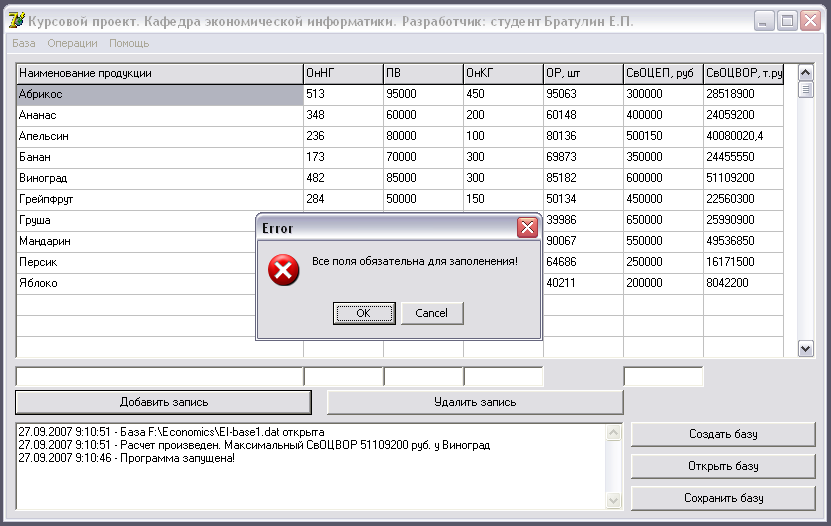This screenshot has height=526, width=831.
Task: Click cell 60148 in Ананас row
Action: point(584,115)
